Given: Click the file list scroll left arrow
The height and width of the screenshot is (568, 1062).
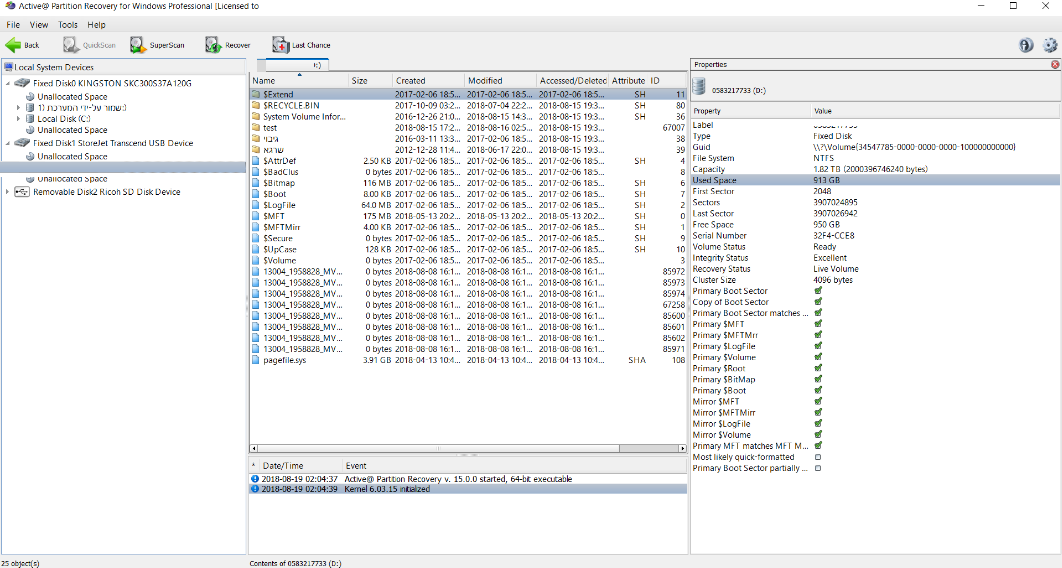Looking at the screenshot, I should 254,448.
